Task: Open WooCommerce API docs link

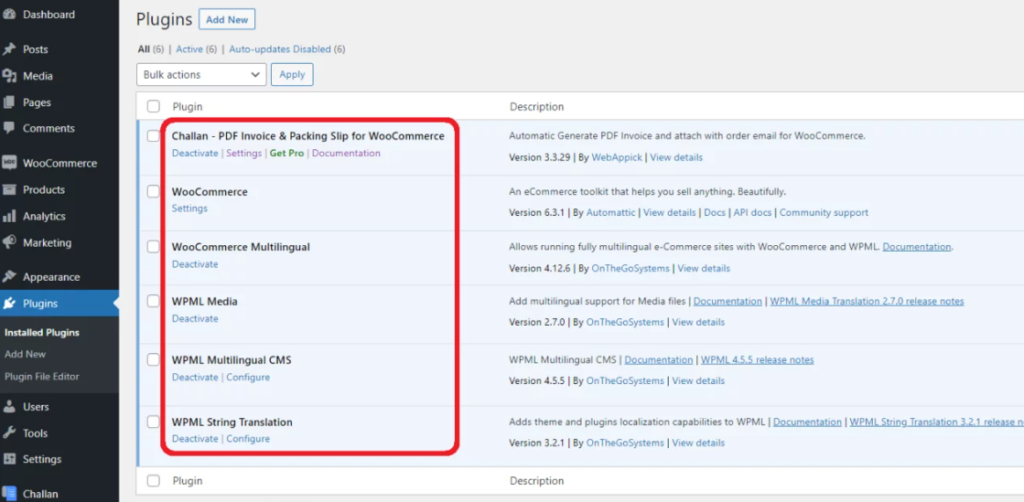Action: (752, 213)
